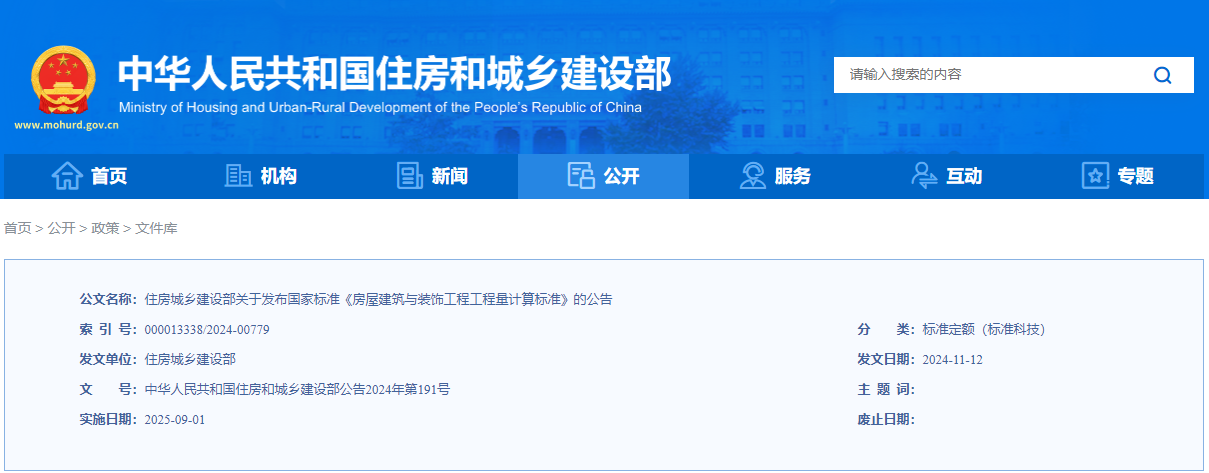This screenshot has width=1209, height=473.
Task: Focus the 请输入搜索的内容 search field
Action: coord(990,75)
